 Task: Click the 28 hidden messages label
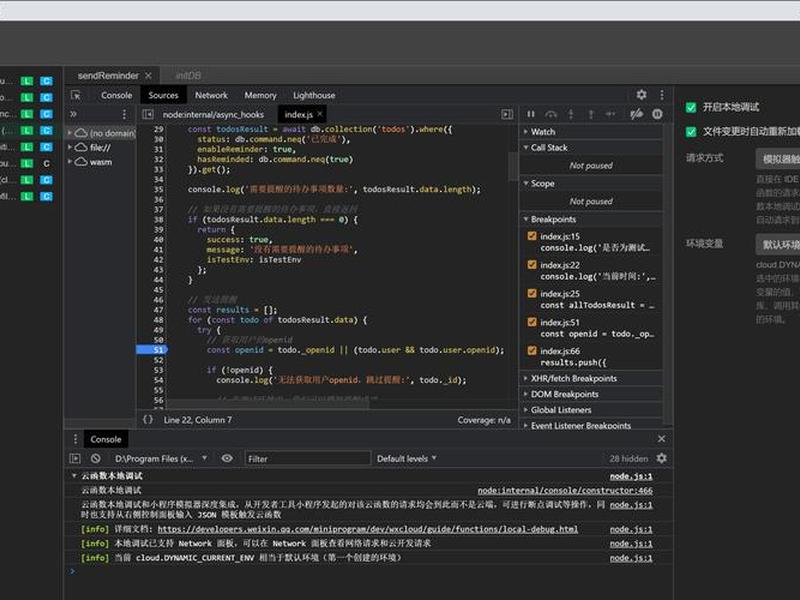coord(628,459)
